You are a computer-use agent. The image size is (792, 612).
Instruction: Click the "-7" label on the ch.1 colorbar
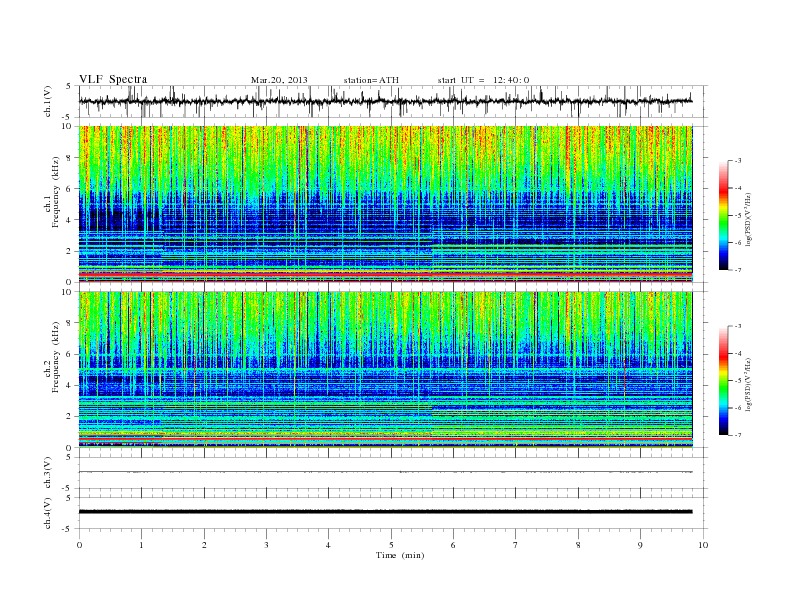pos(738,270)
